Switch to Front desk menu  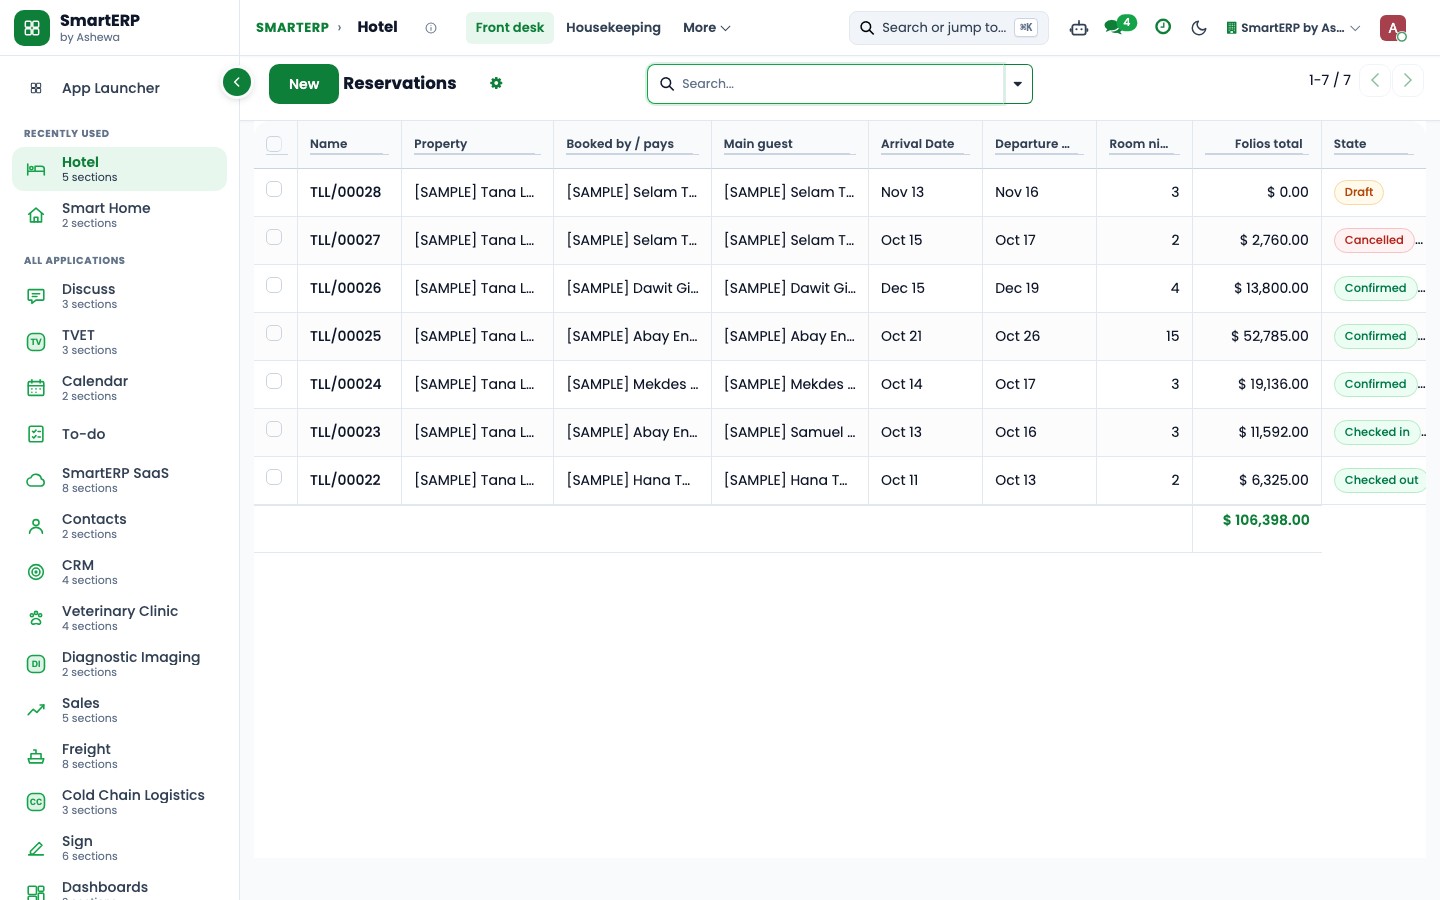(x=510, y=28)
